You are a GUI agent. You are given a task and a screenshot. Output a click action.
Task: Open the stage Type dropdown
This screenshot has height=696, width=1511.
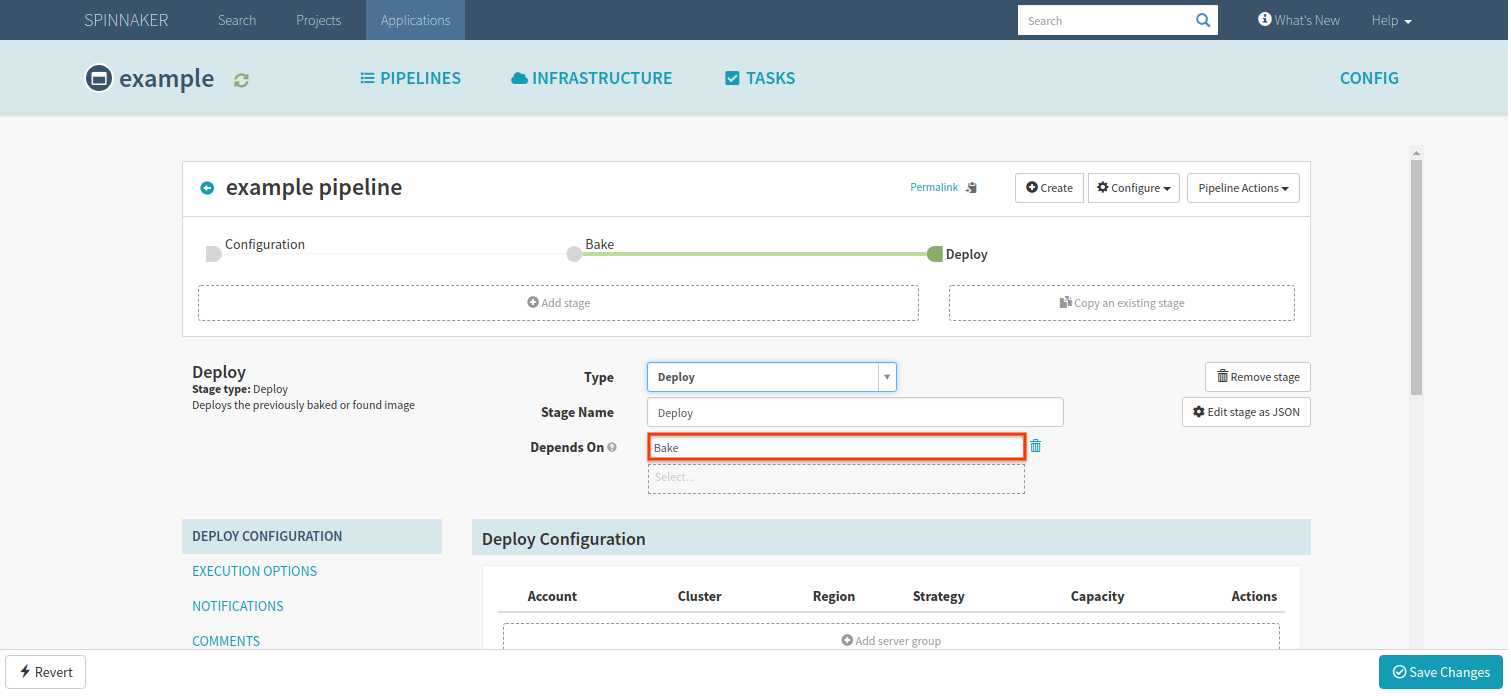(771, 377)
